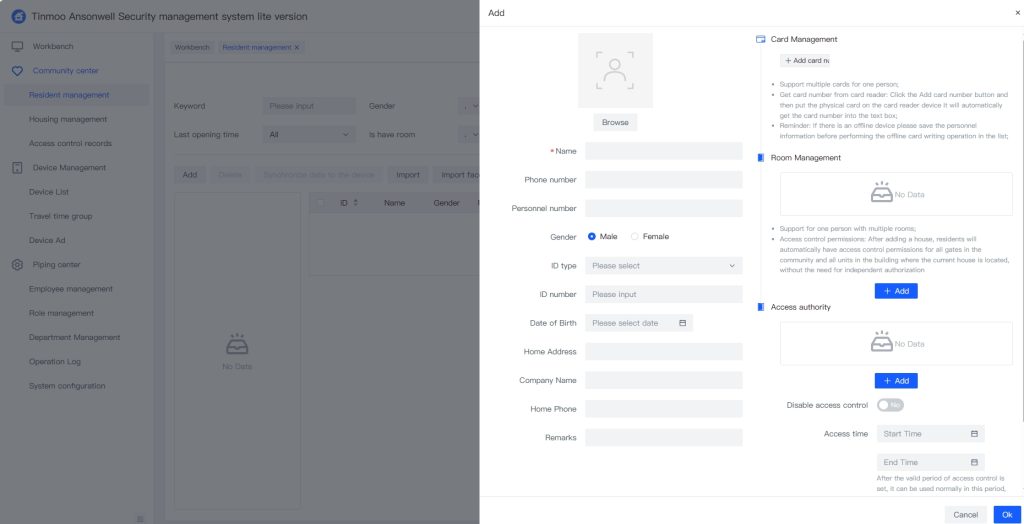Click the Piping center gear icon
Image resolution: width=1024 pixels, height=524 pixels.
tap(18, 265)
